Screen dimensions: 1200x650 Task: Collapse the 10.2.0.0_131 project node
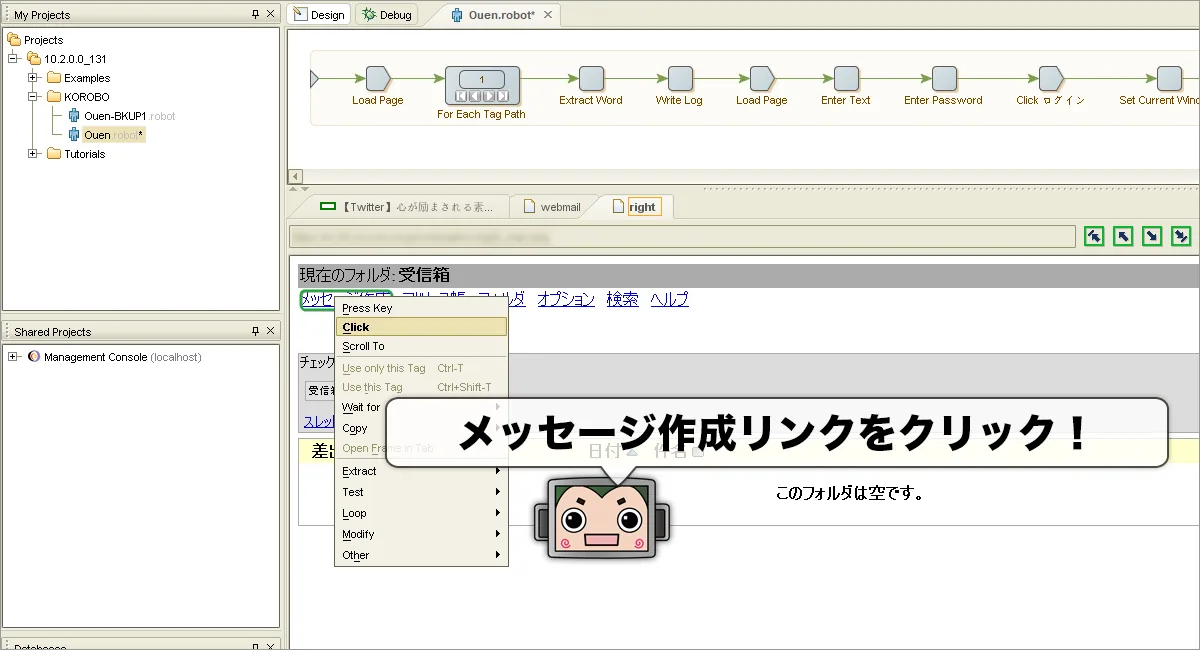(x=13, y=59)
